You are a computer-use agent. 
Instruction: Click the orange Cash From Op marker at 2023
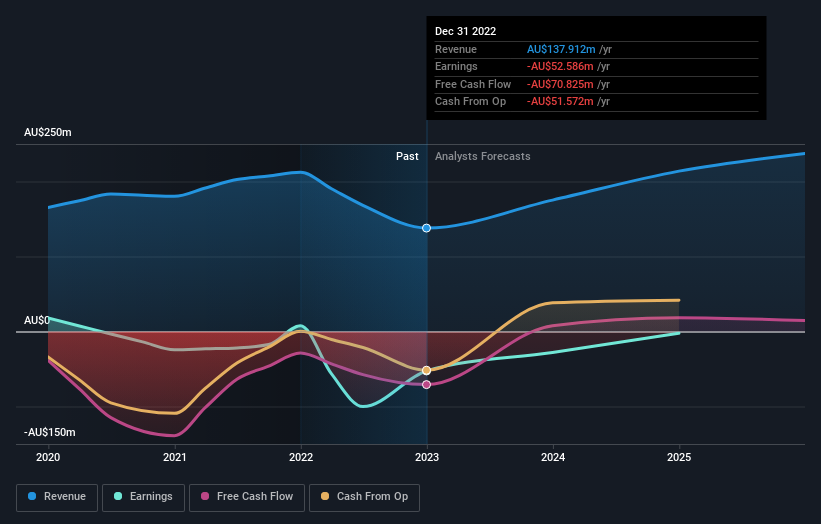coord(426,370)
